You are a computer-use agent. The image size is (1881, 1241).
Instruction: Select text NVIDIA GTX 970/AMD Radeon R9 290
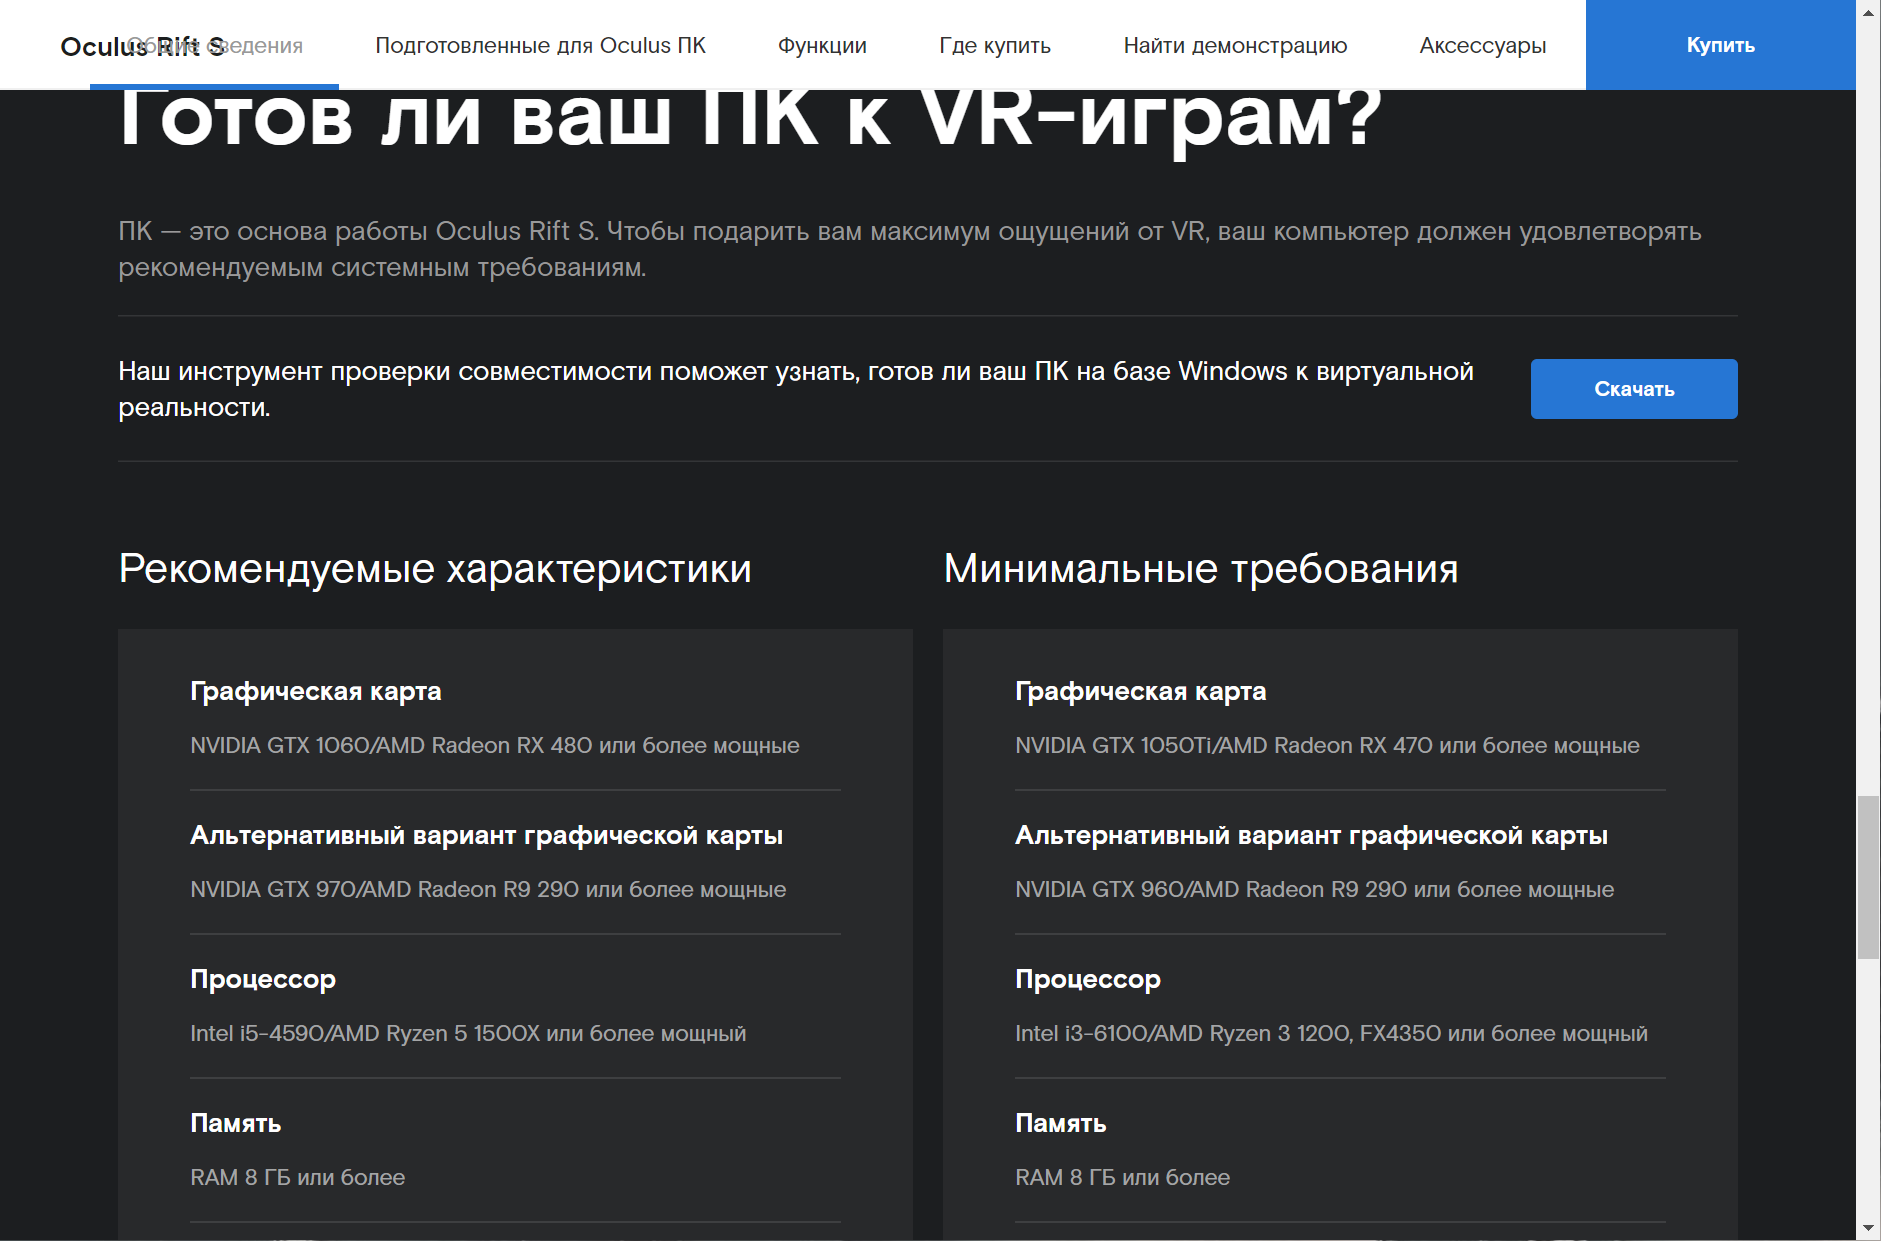coord(385,890)
